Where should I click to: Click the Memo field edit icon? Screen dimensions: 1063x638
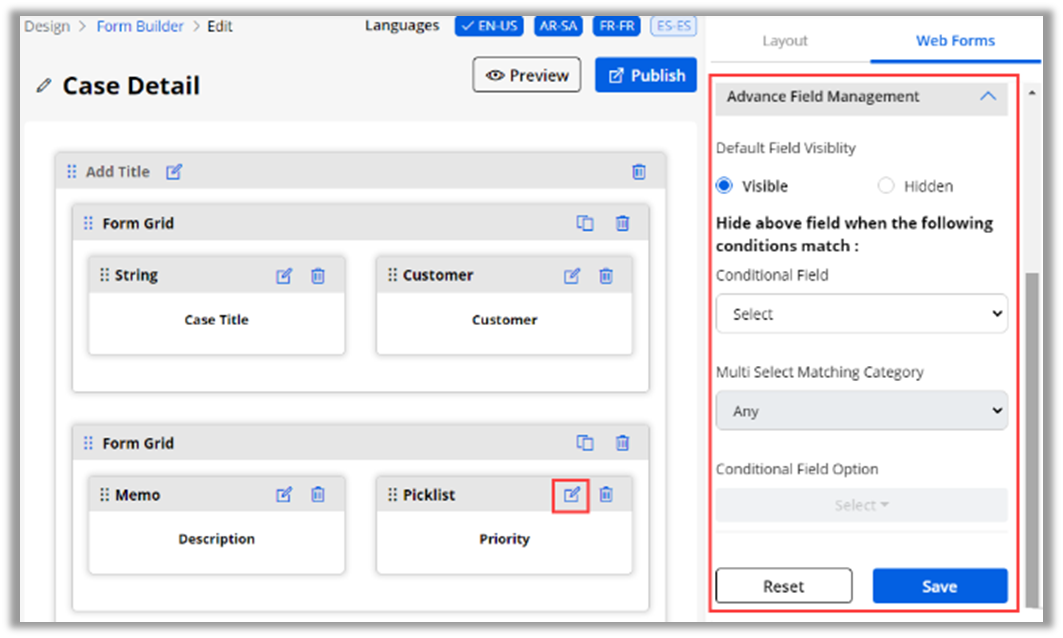pos(284,495)
